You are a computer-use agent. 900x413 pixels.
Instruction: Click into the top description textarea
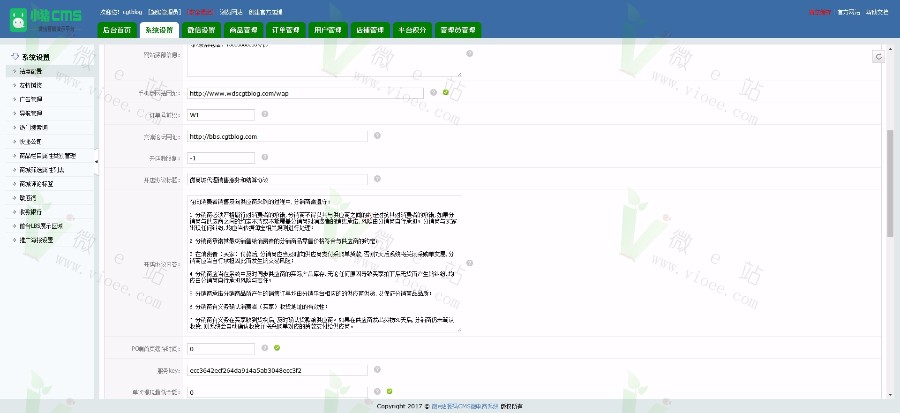click(x=324, y=60)
